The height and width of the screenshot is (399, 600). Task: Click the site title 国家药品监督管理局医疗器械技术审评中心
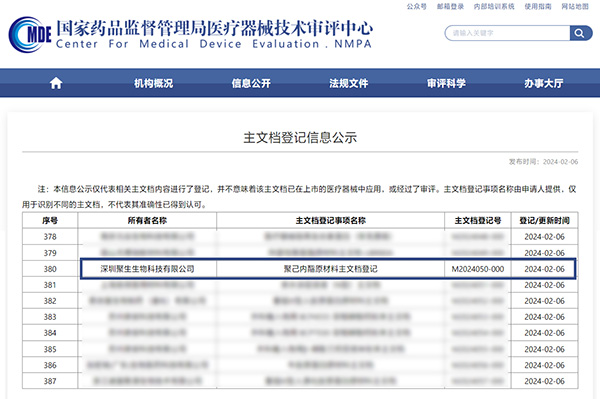214,28
